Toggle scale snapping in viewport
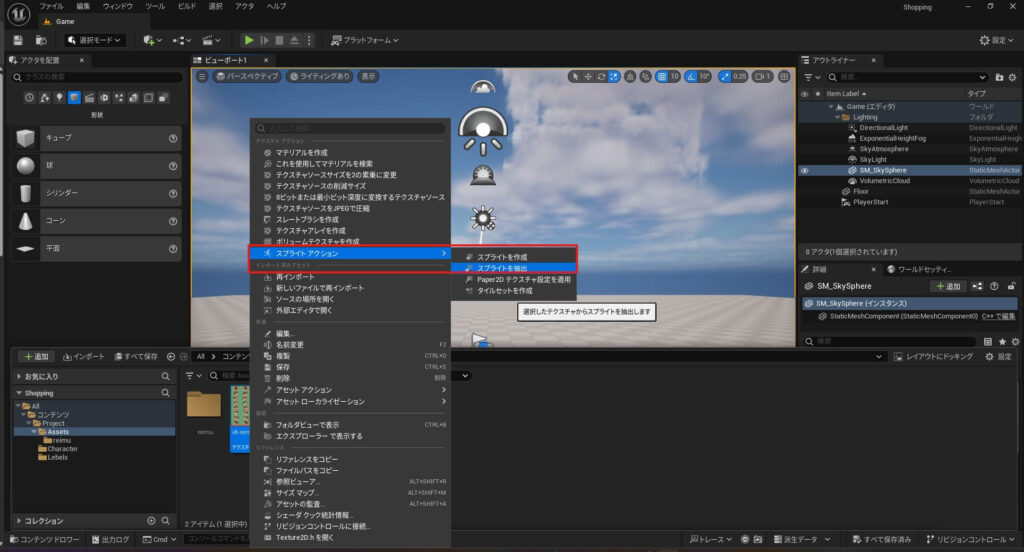The height and width of the screenshot is (552, 1024). pyautogui.click(x=725, y=76)
